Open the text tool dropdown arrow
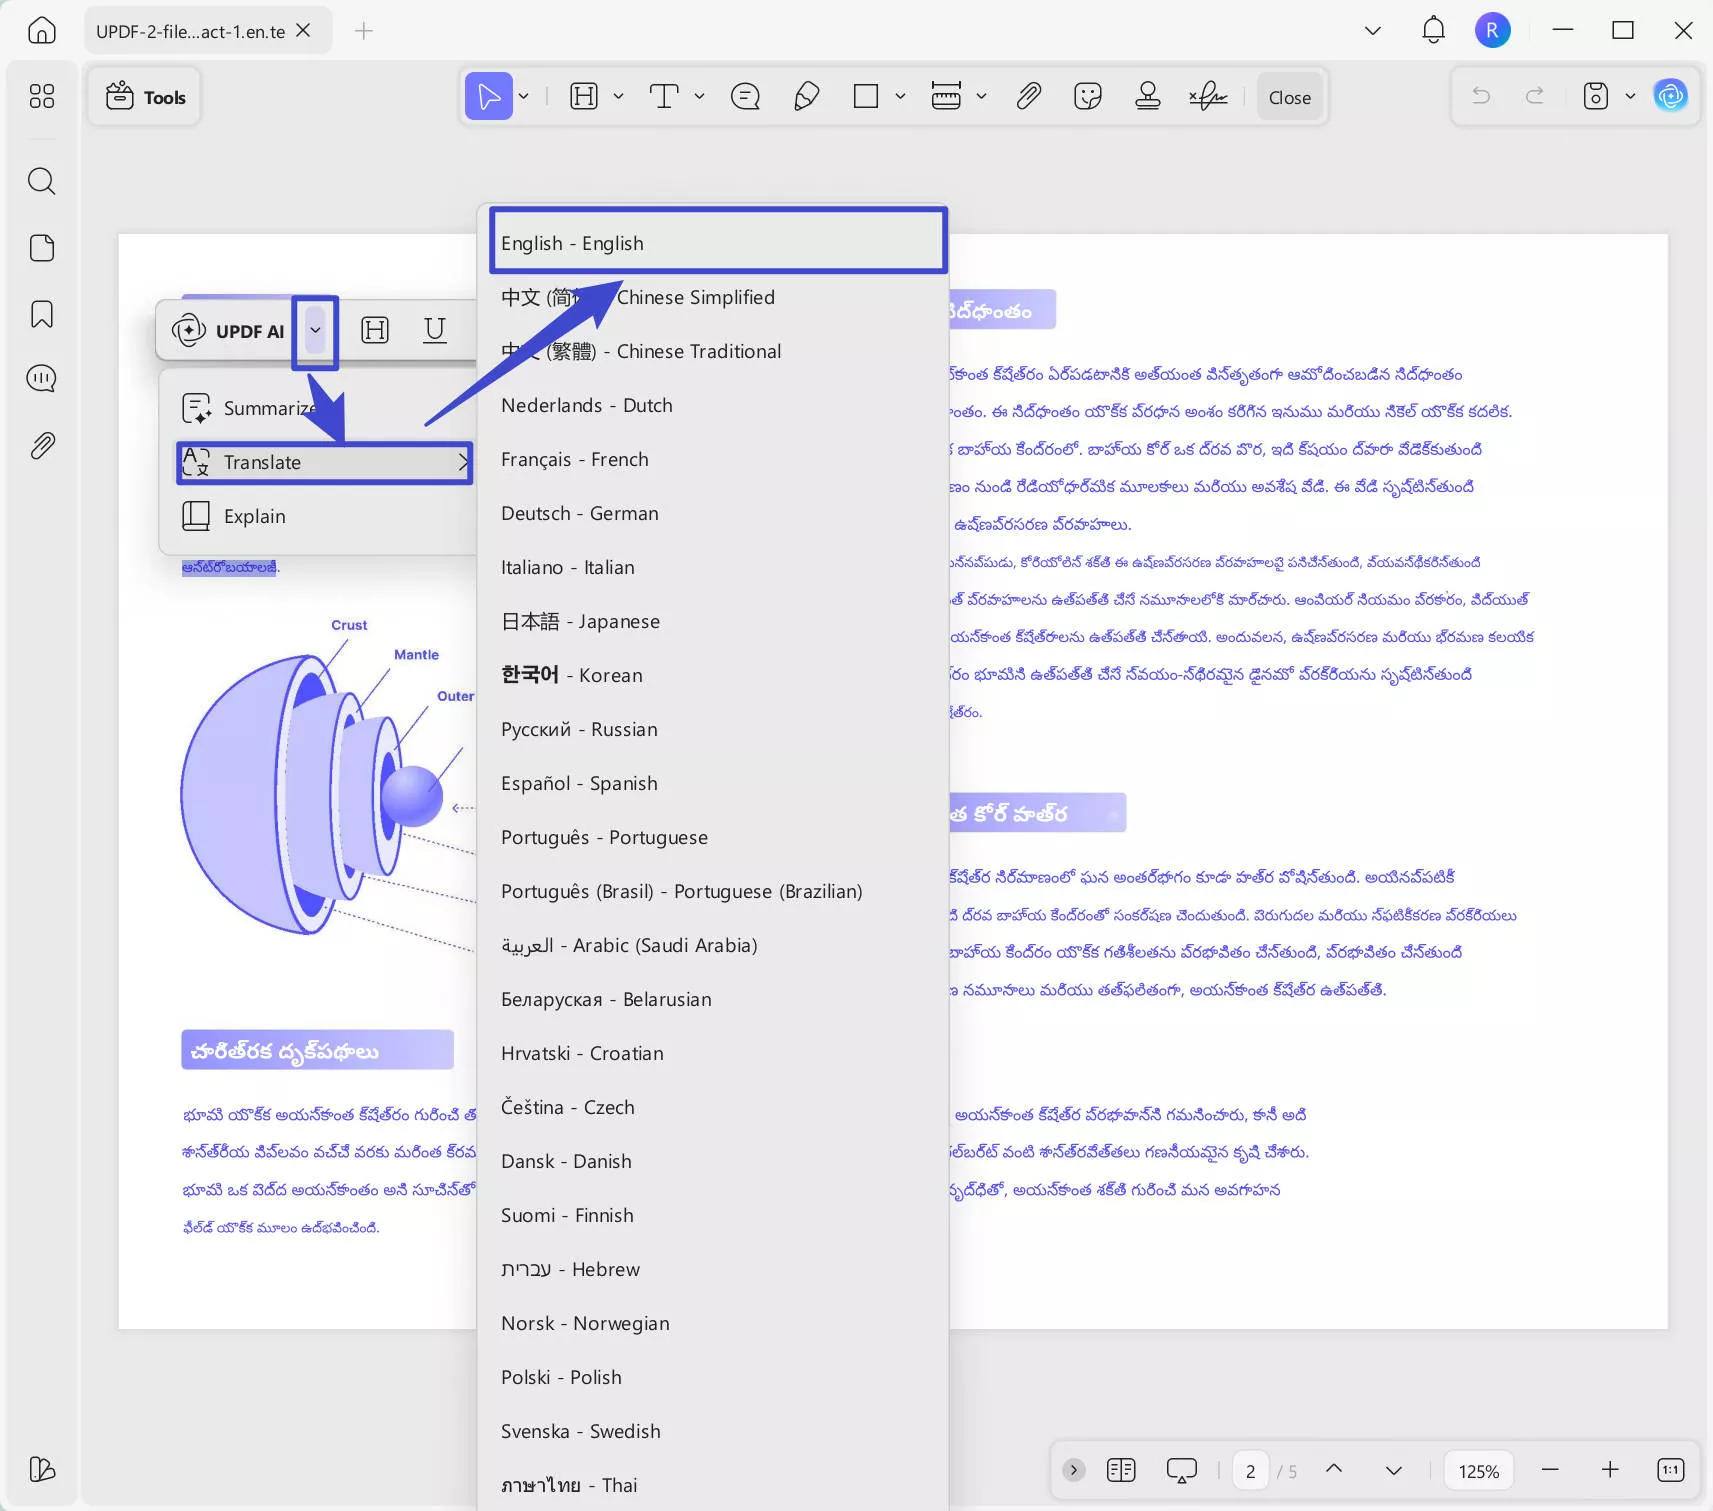Viewport: 1713px width, 1511px height. coord(698,96)
